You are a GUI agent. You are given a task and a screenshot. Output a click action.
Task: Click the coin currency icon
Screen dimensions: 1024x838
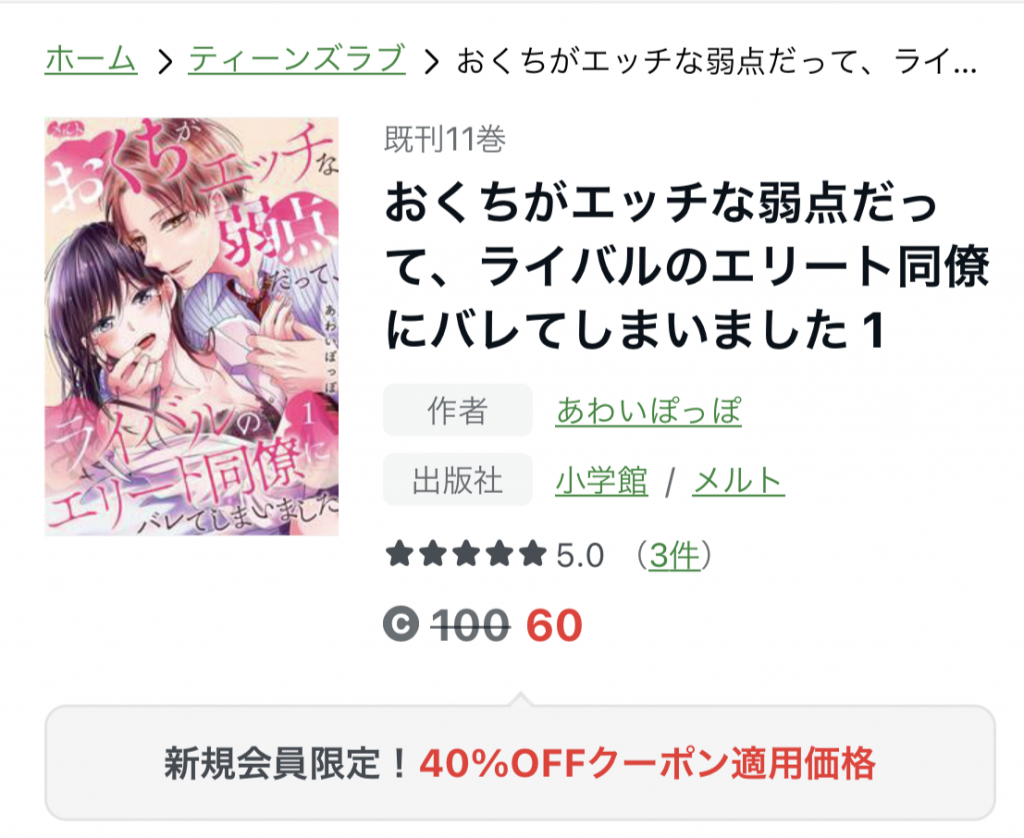400,624
